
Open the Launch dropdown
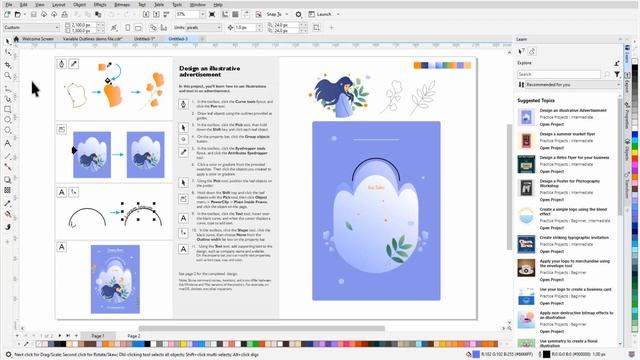tap(338, 14)
